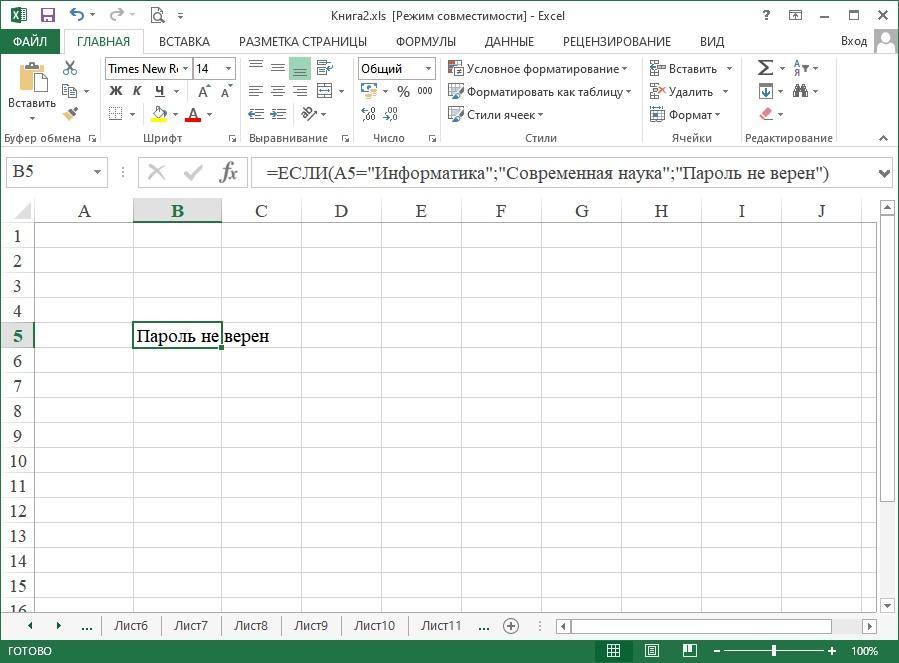Center cell text horizontally
Image resolution: width=899 pixels, height=663 pixels.
(277, 91)
